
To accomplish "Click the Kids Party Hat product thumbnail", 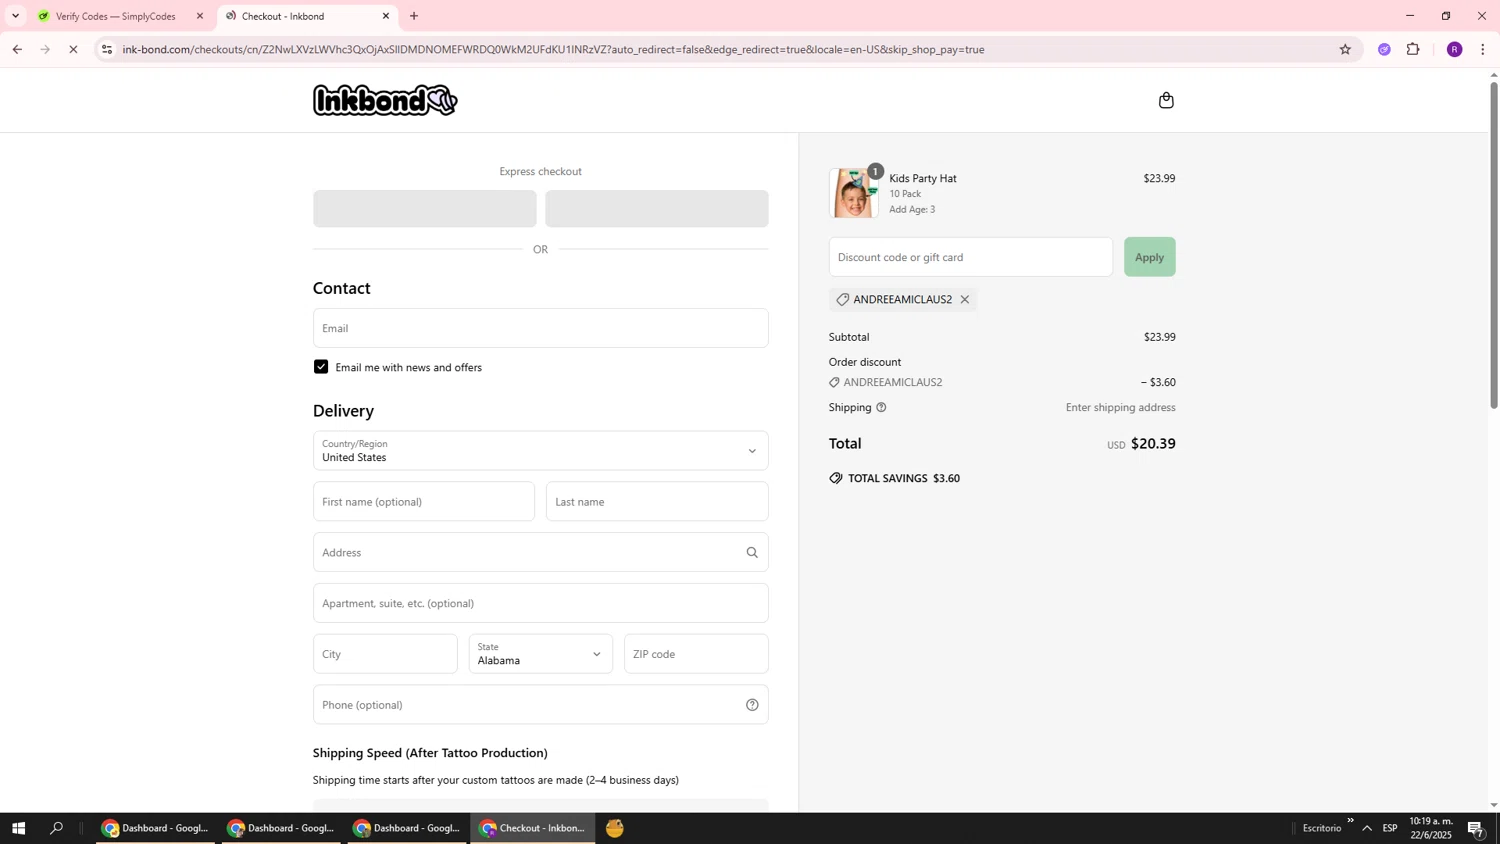I will [853, 193].
